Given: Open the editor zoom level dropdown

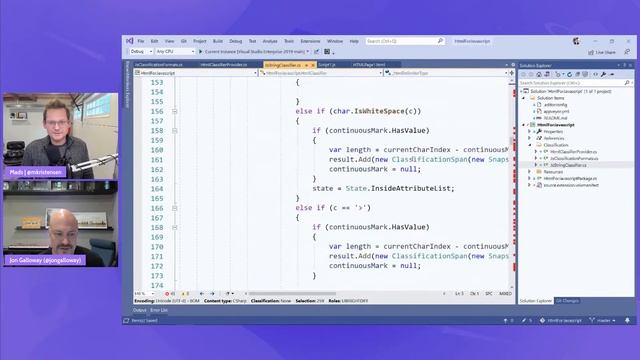Looking at the screenshot, I should (144, 293).
